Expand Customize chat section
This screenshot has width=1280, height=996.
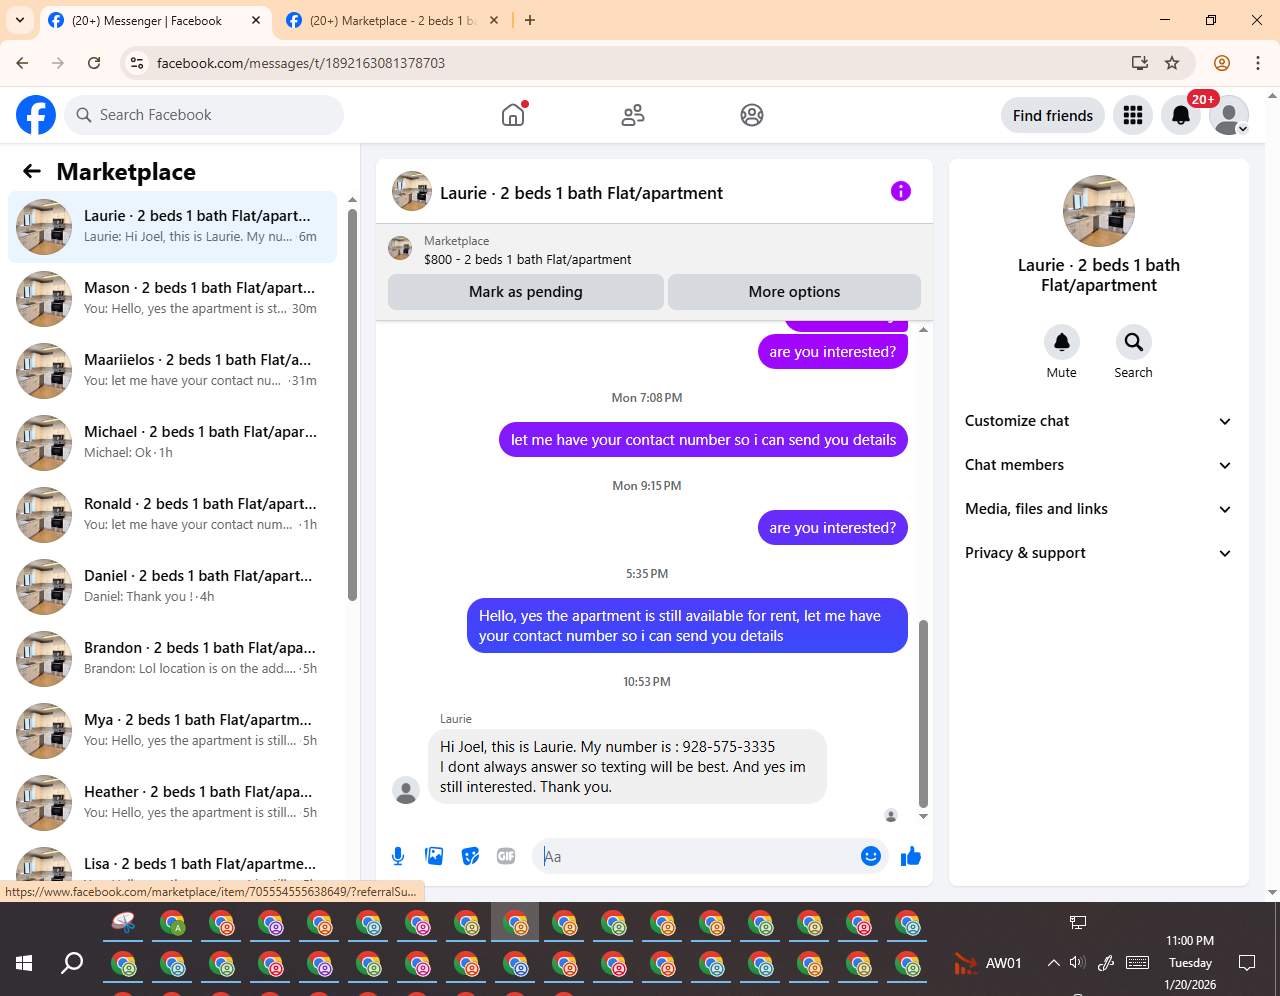pyautogui.click(x=1099, y=421)
